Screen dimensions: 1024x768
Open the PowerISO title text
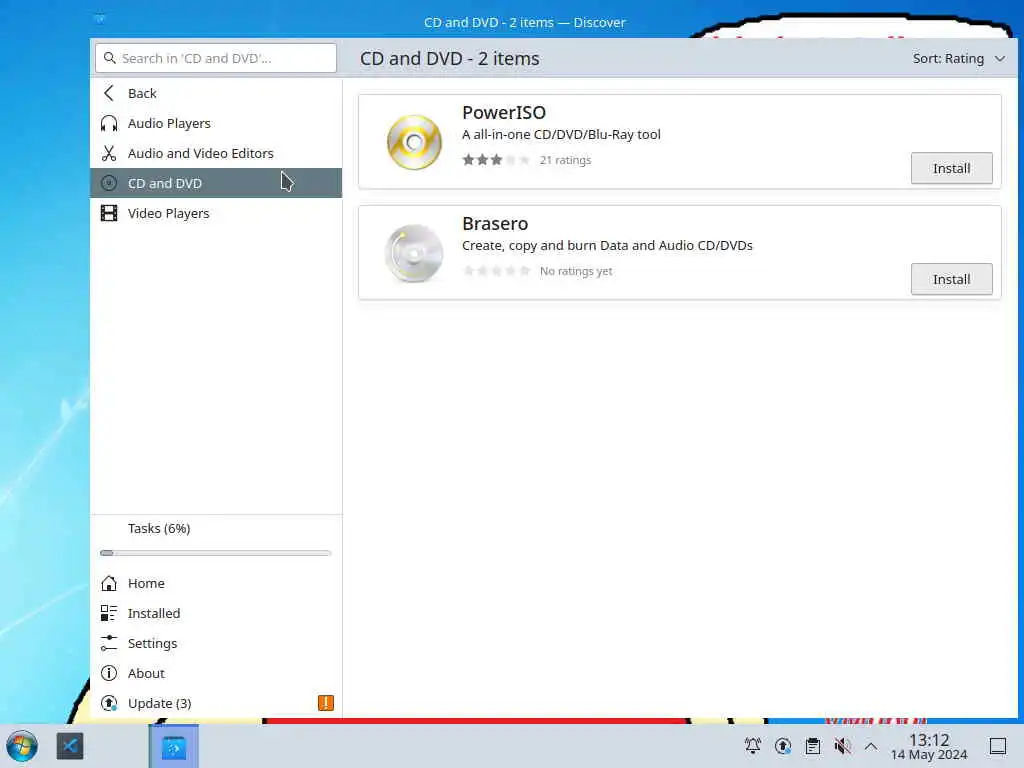504,112
